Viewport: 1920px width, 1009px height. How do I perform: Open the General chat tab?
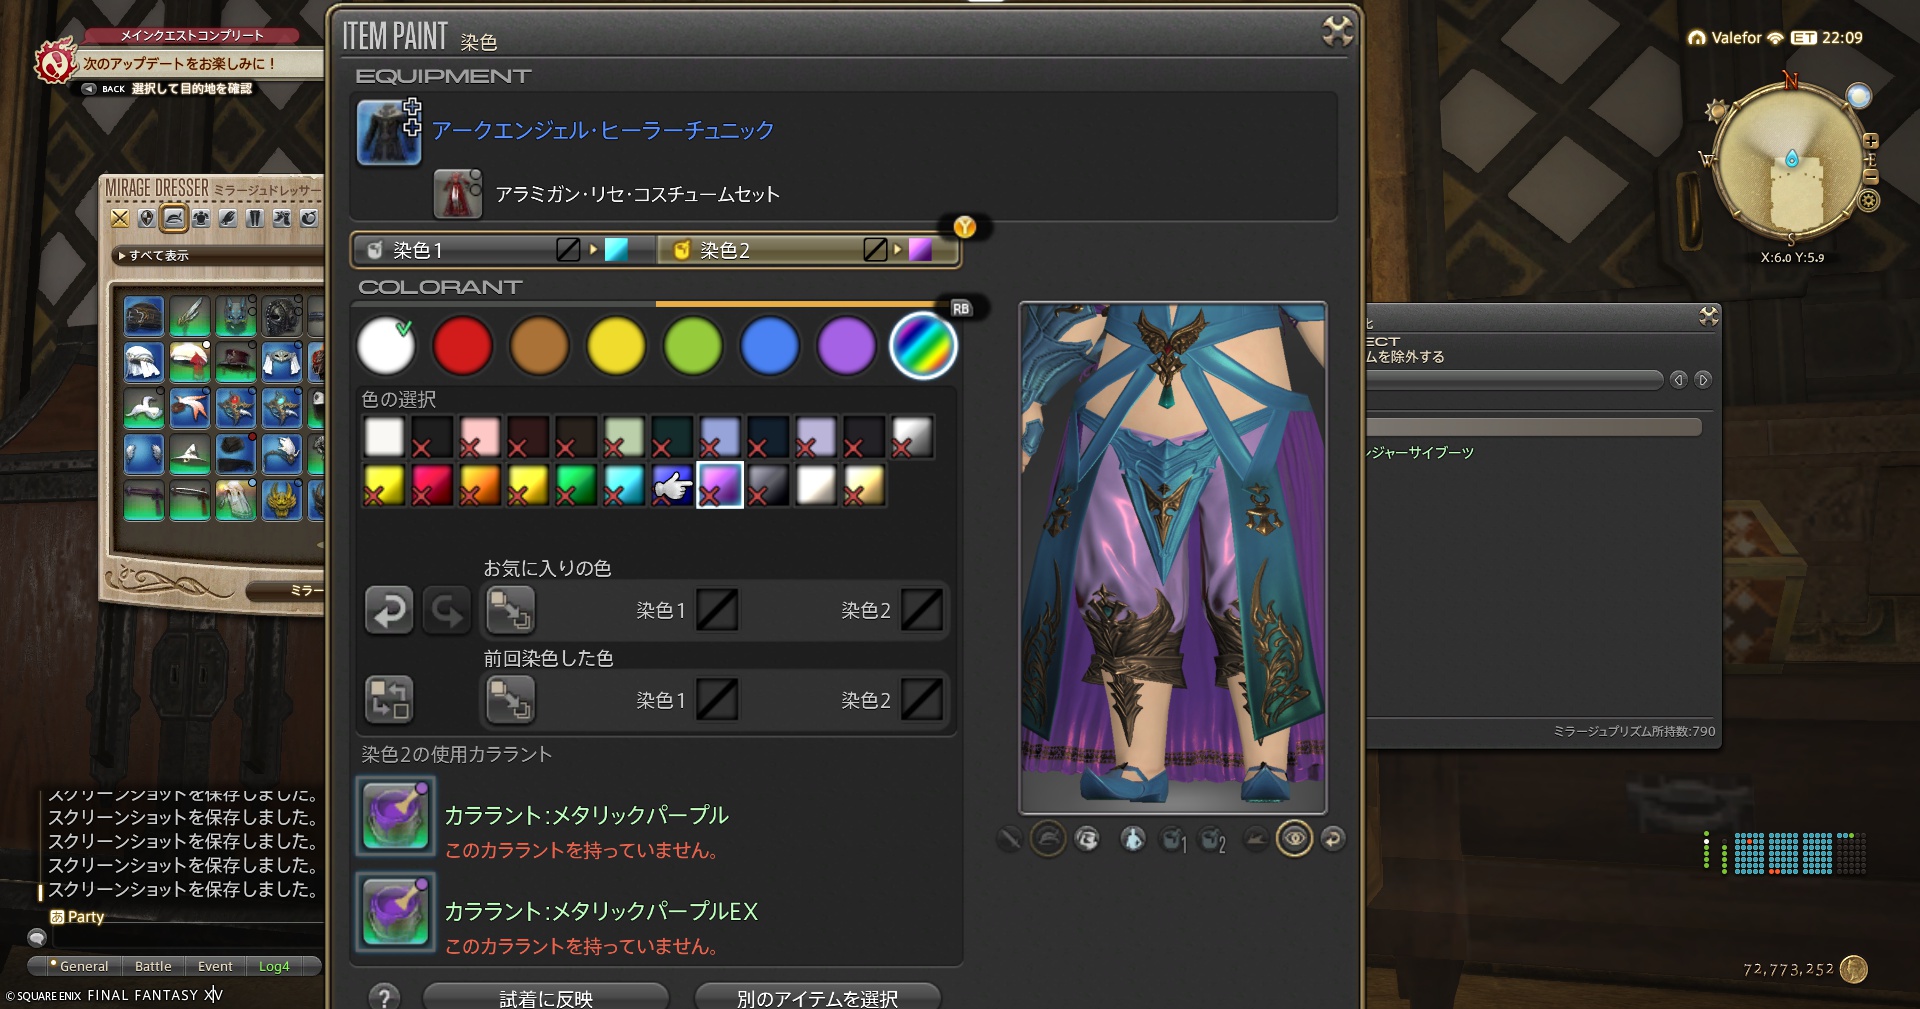point(83,966)
